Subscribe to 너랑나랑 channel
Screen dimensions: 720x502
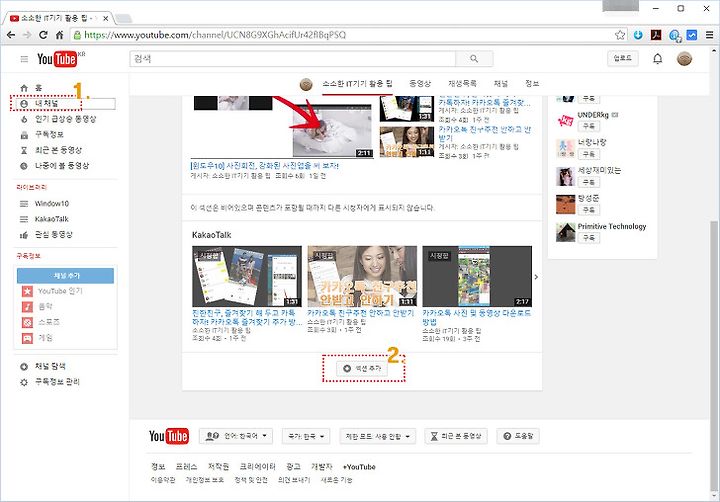pyautogui.click(x=589, y=154)
